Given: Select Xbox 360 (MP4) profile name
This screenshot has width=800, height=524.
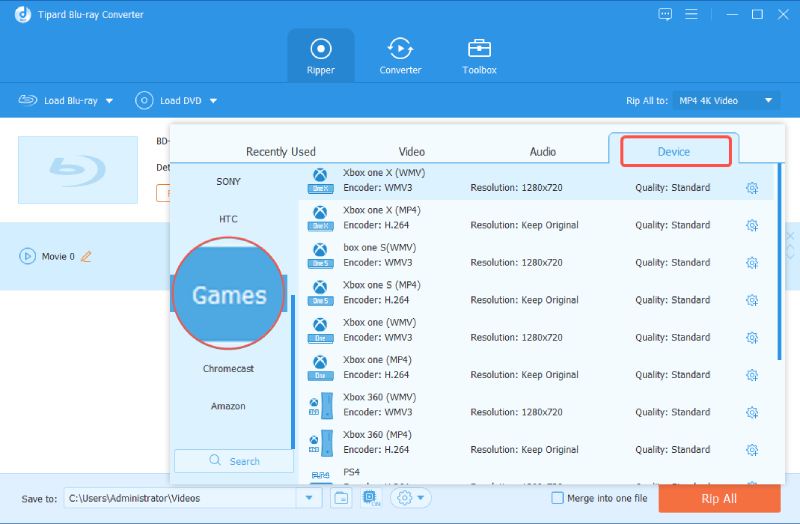Looking at the screenshot, I should (377, 435).
